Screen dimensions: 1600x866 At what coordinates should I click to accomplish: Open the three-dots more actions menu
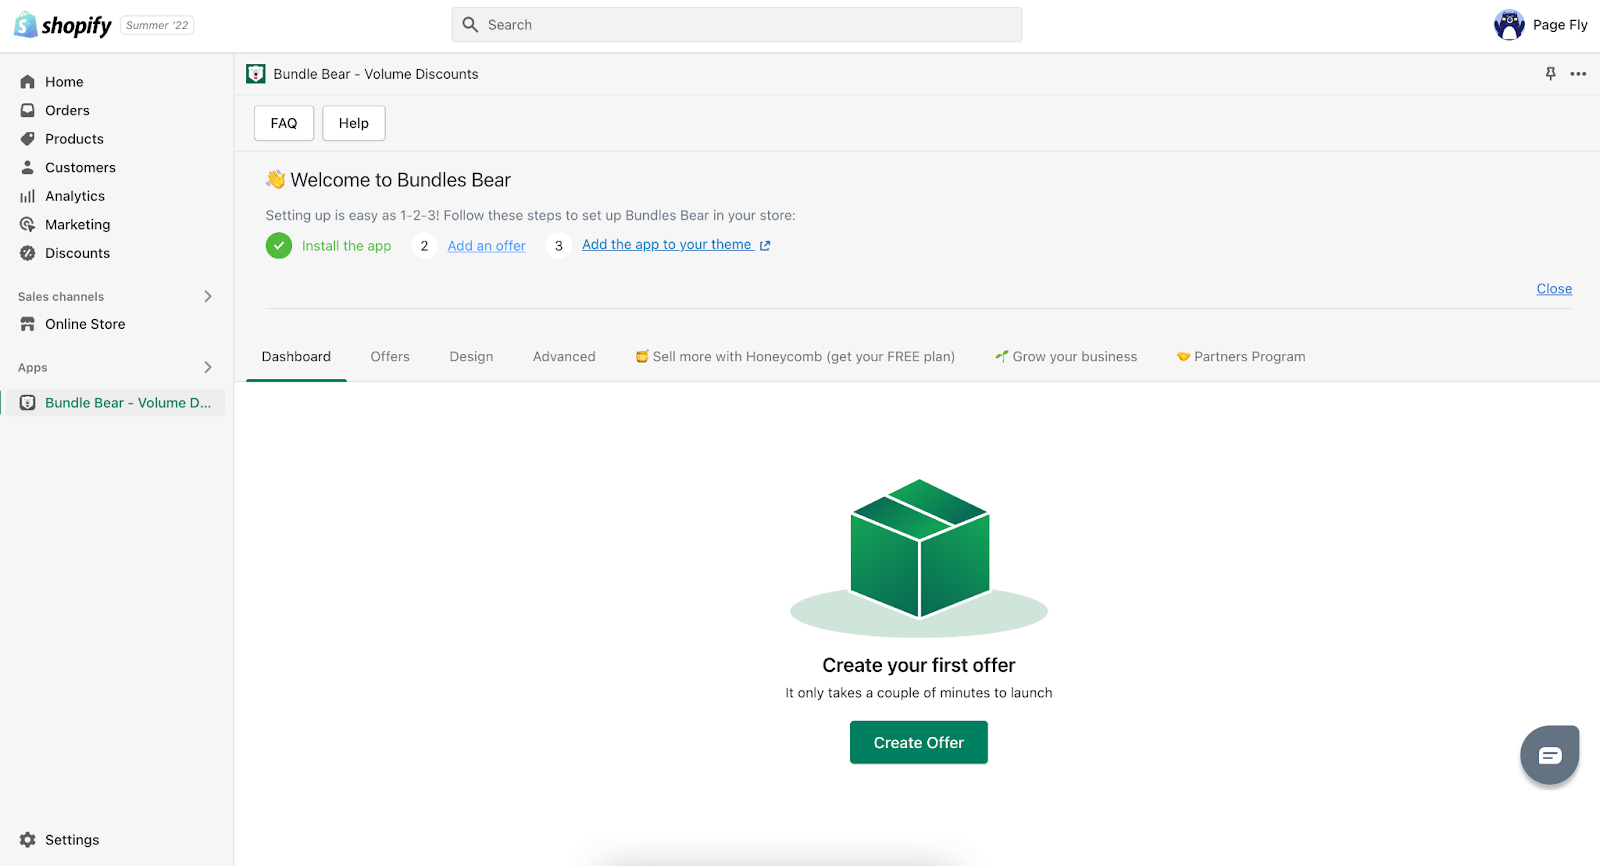[x=1578, y=74]
